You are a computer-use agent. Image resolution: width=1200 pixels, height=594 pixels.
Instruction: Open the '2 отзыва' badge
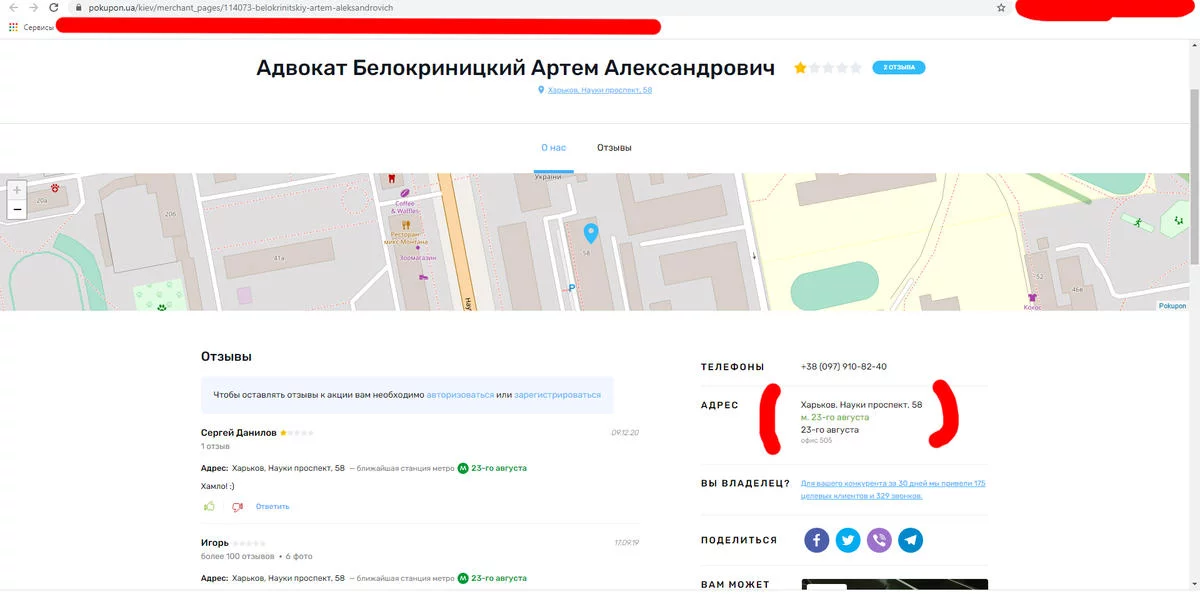[899, 68]
